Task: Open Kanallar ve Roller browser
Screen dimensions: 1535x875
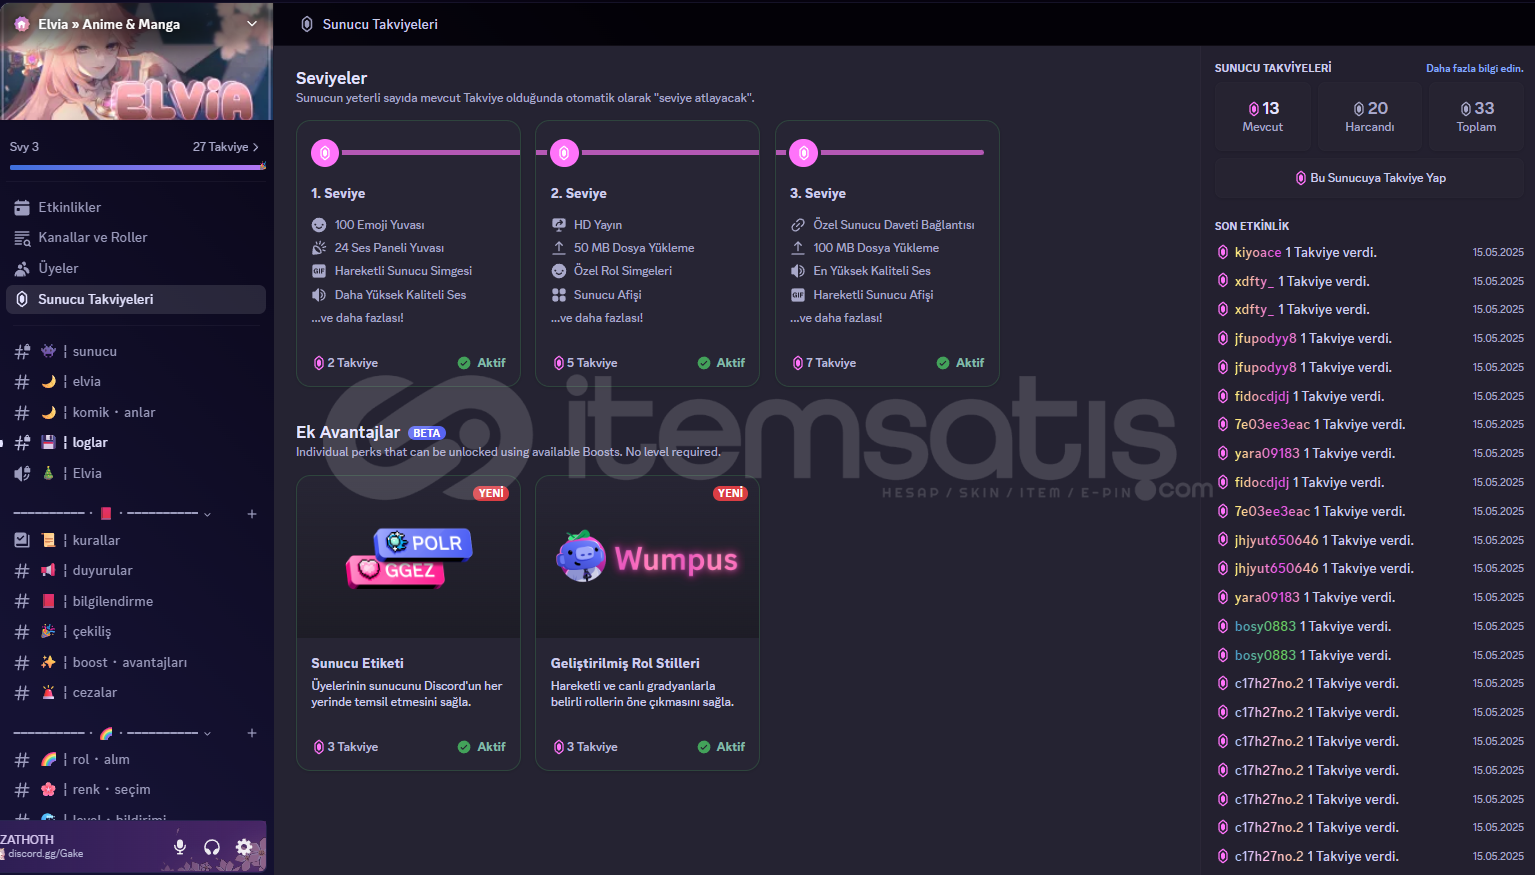Action: point(136,237)
